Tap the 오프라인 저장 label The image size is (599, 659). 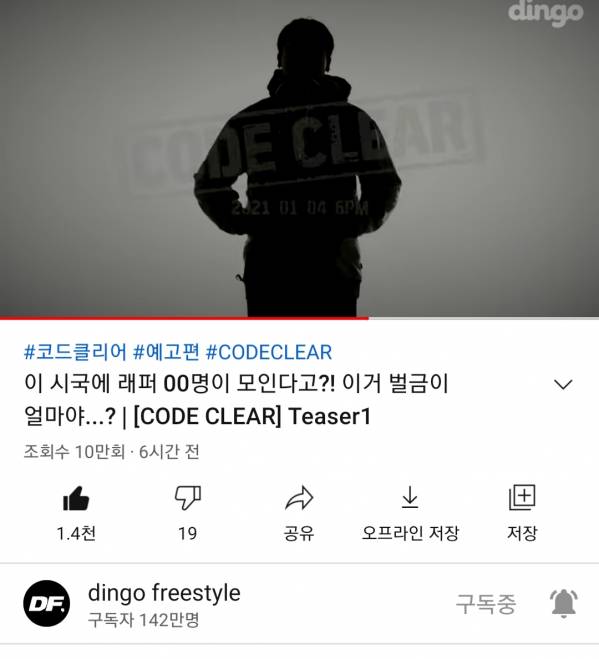tap(410, 533)
